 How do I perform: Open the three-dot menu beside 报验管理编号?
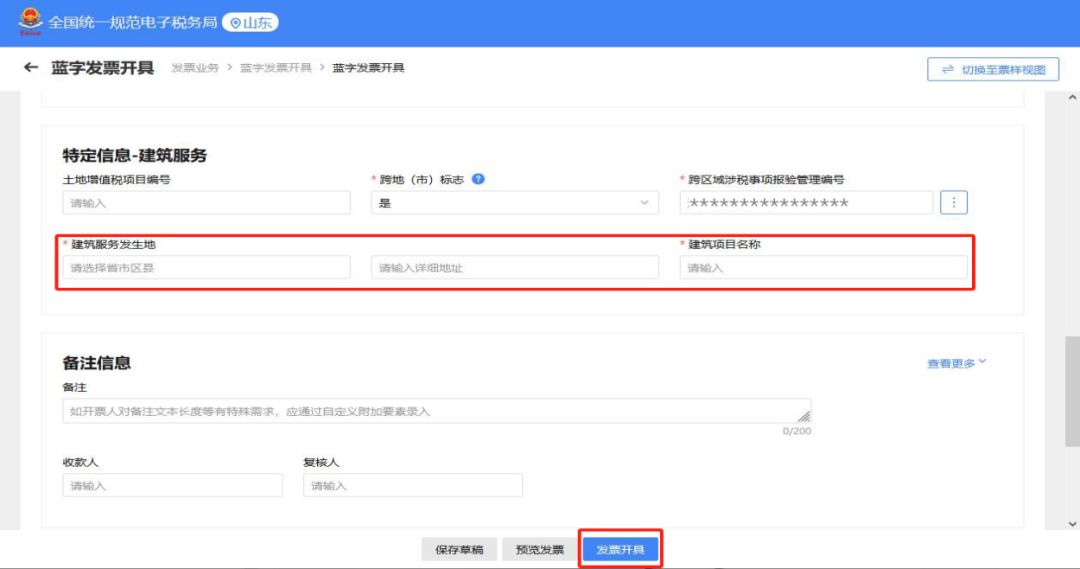954,203
